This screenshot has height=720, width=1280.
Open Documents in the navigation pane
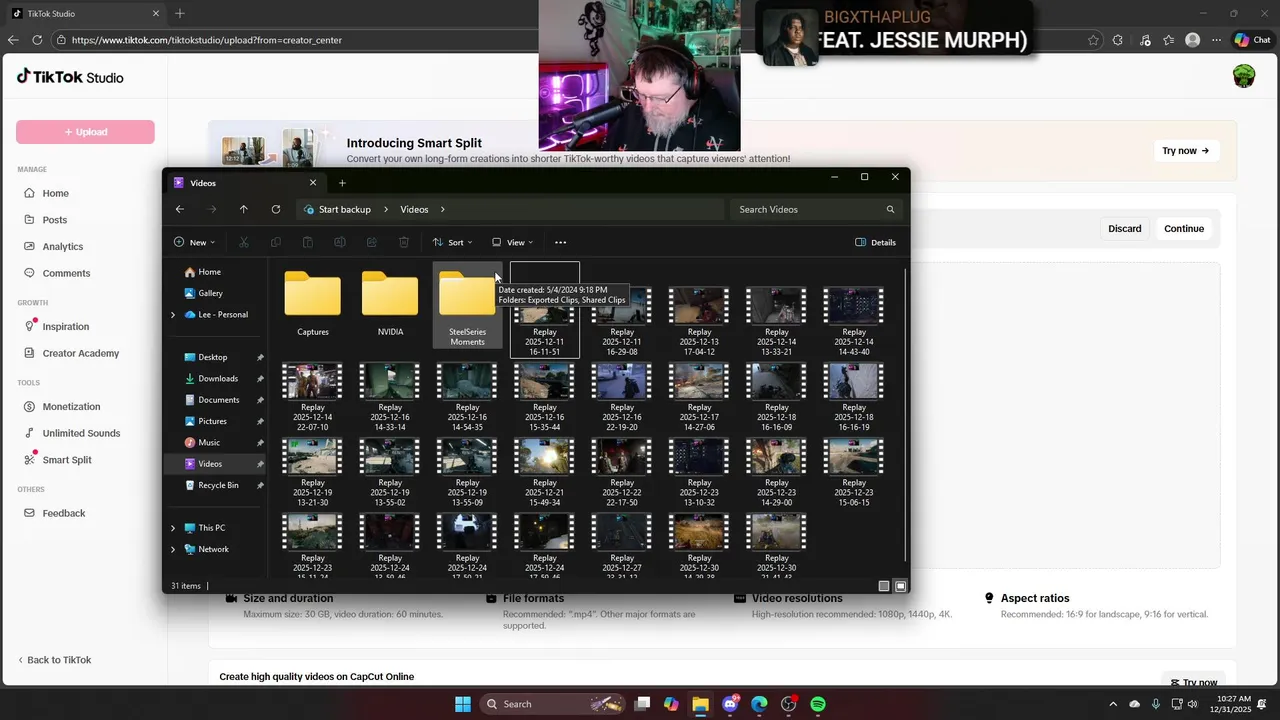coord(218,400)
